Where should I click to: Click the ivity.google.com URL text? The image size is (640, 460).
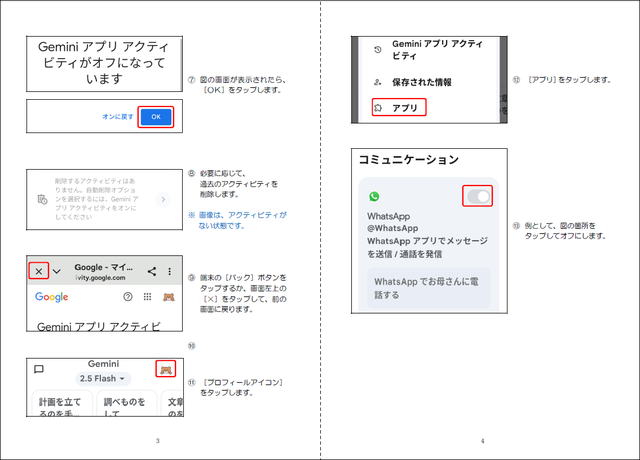[100, 278]
